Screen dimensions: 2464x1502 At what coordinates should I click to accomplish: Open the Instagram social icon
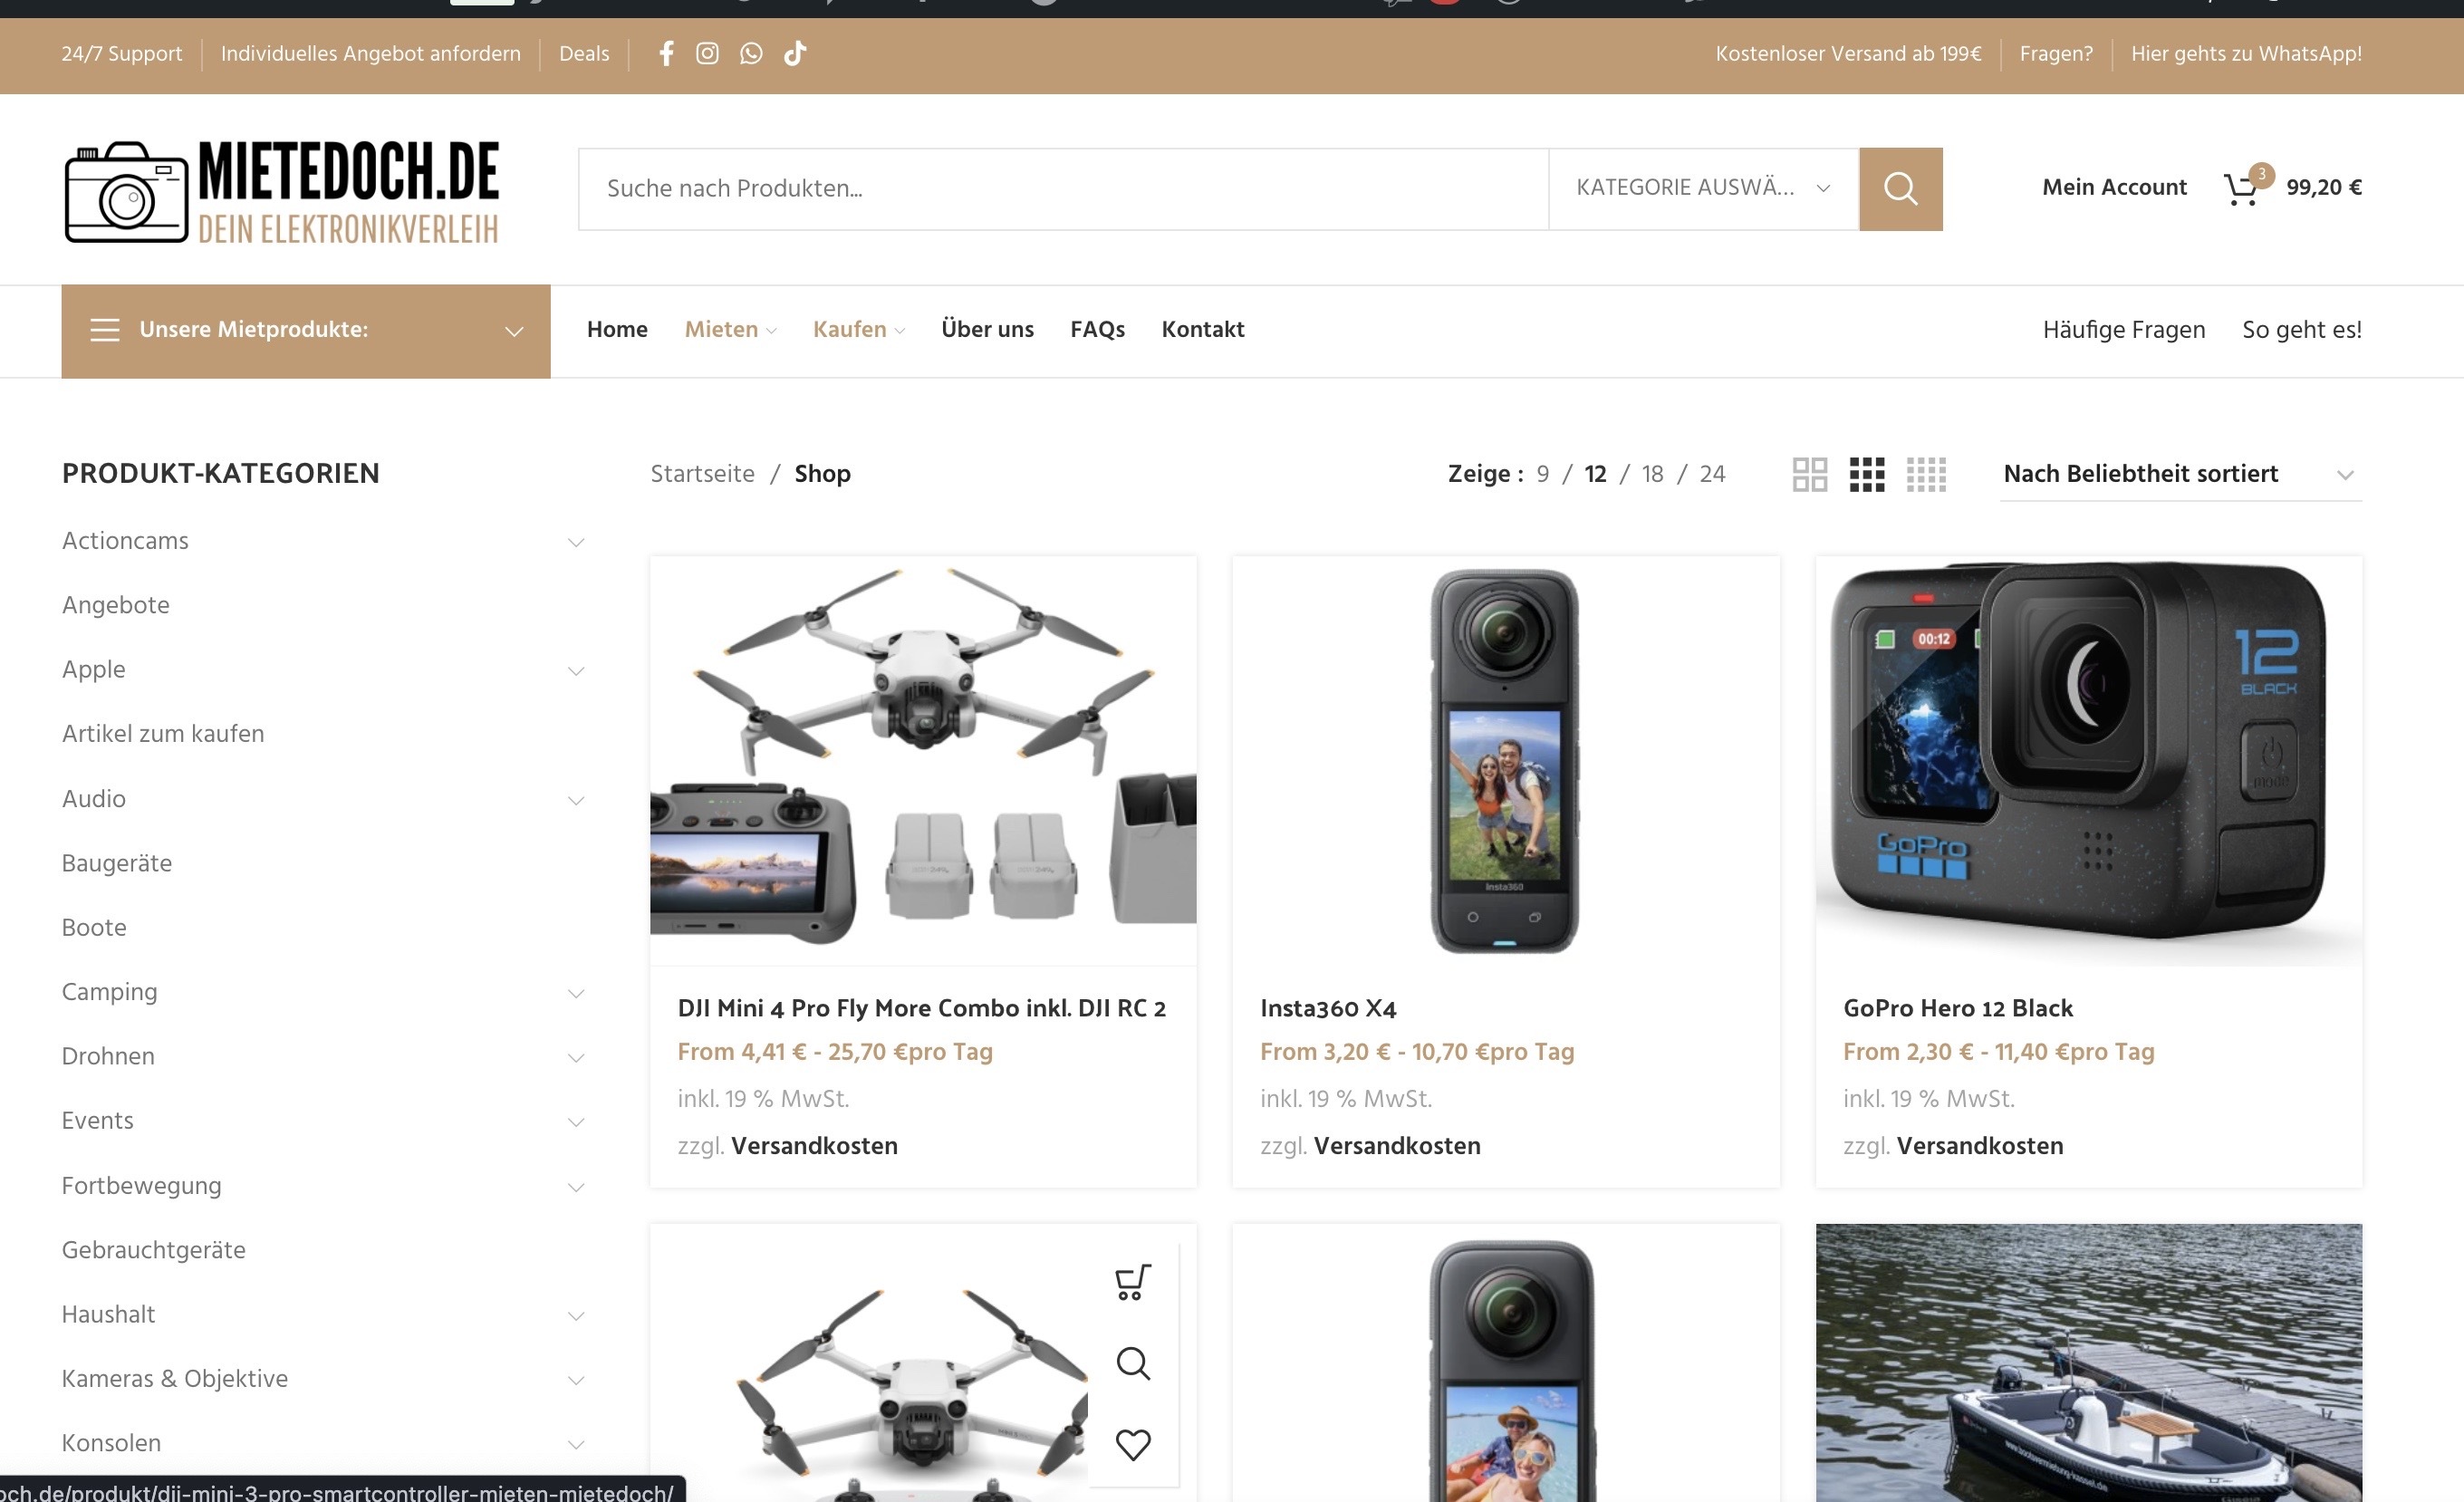click(707, 54)
